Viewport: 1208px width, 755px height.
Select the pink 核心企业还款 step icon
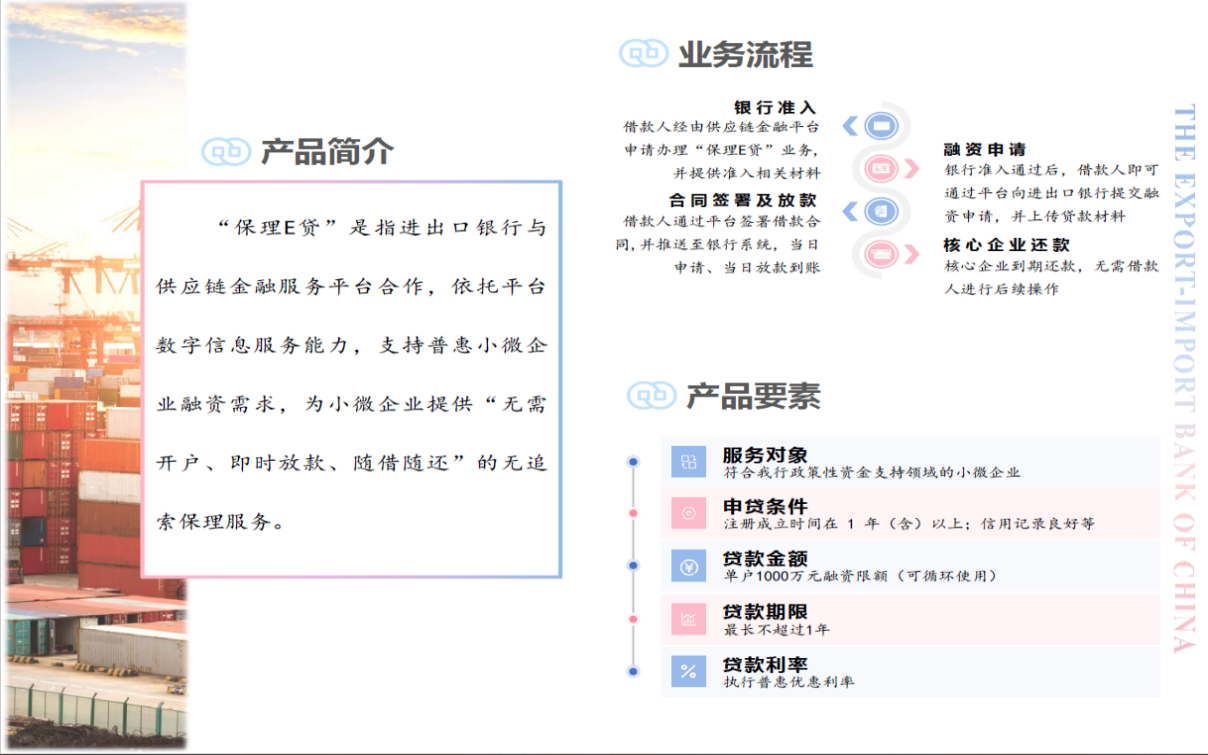[881, 254]
